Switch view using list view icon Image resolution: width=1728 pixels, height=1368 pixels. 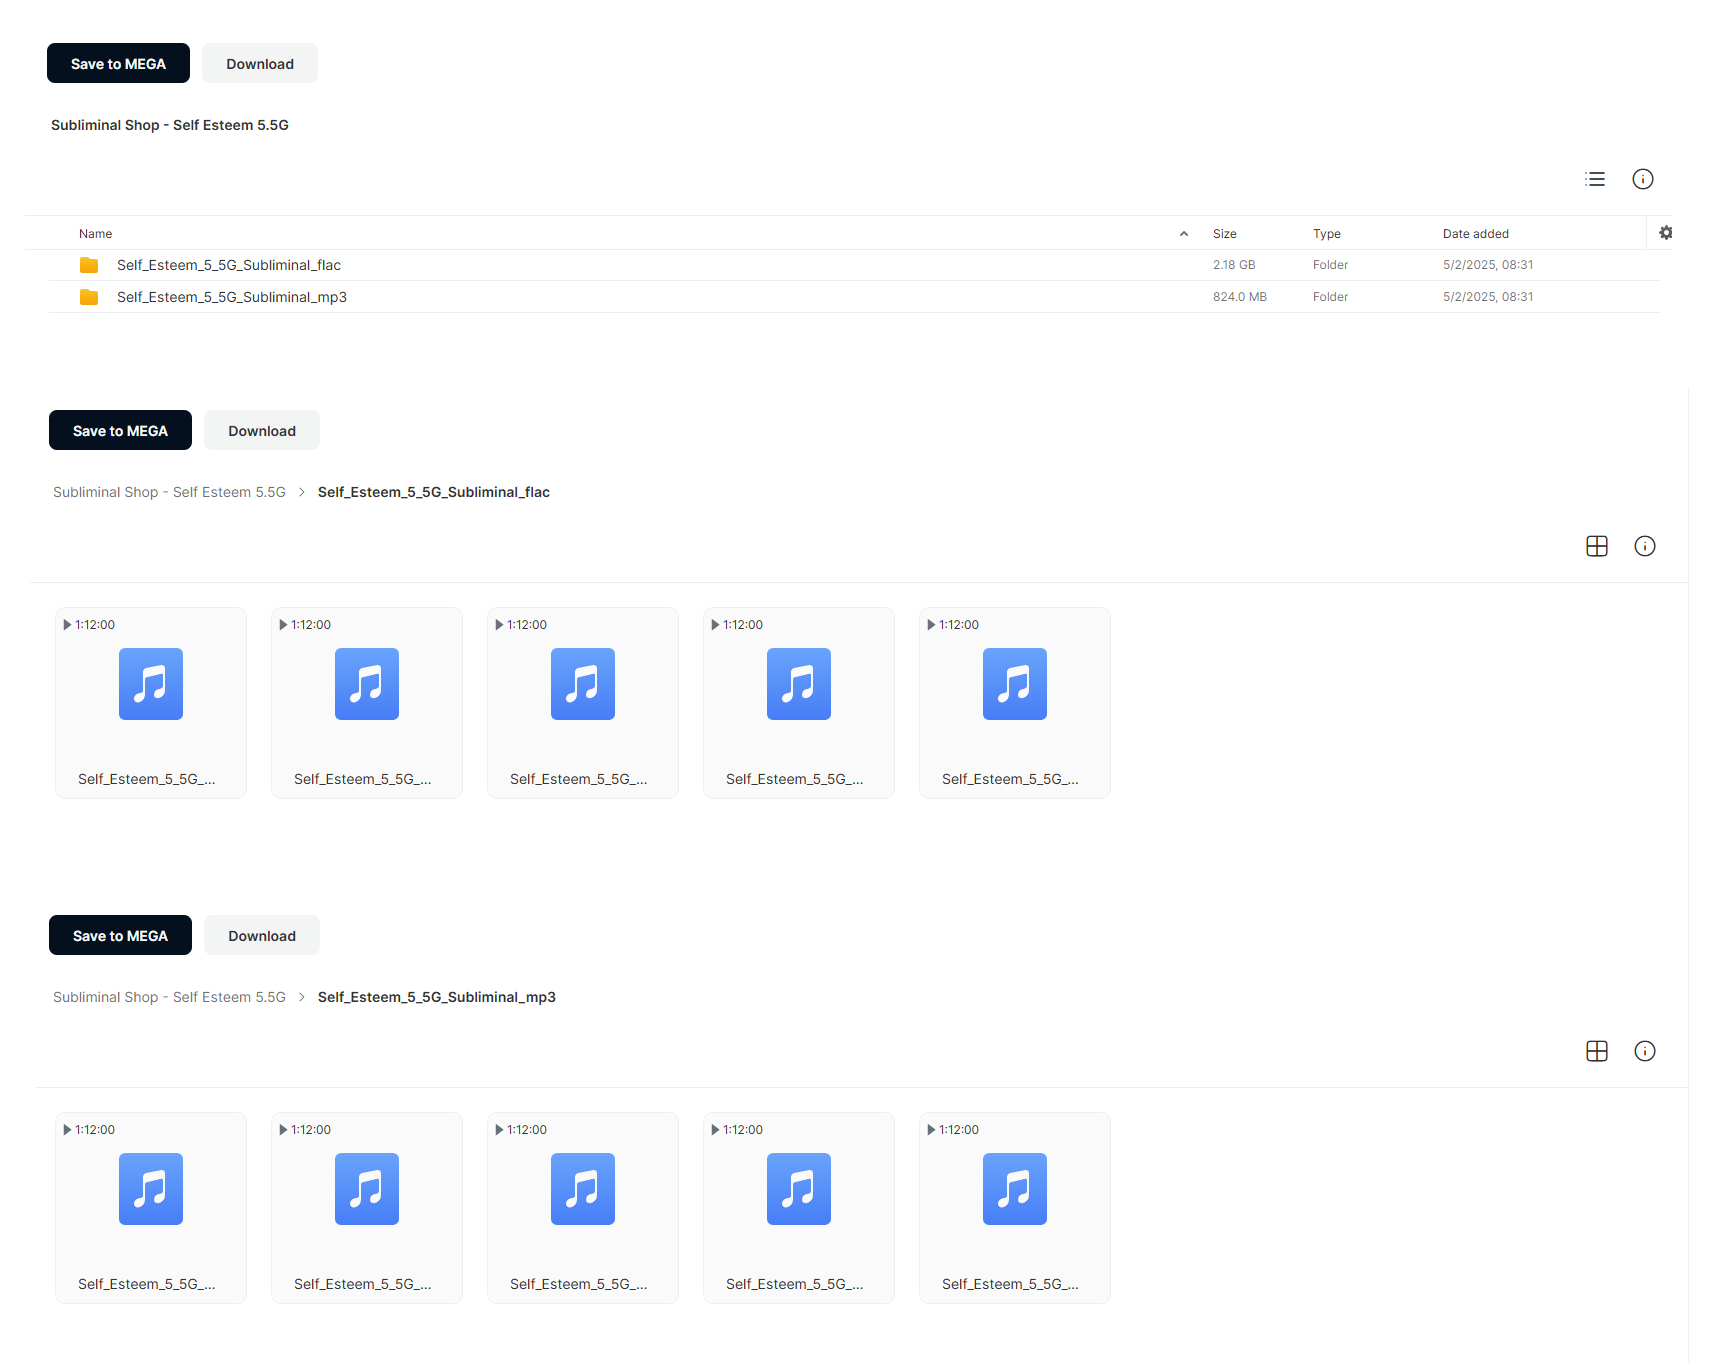click(x=1595, y=179)
